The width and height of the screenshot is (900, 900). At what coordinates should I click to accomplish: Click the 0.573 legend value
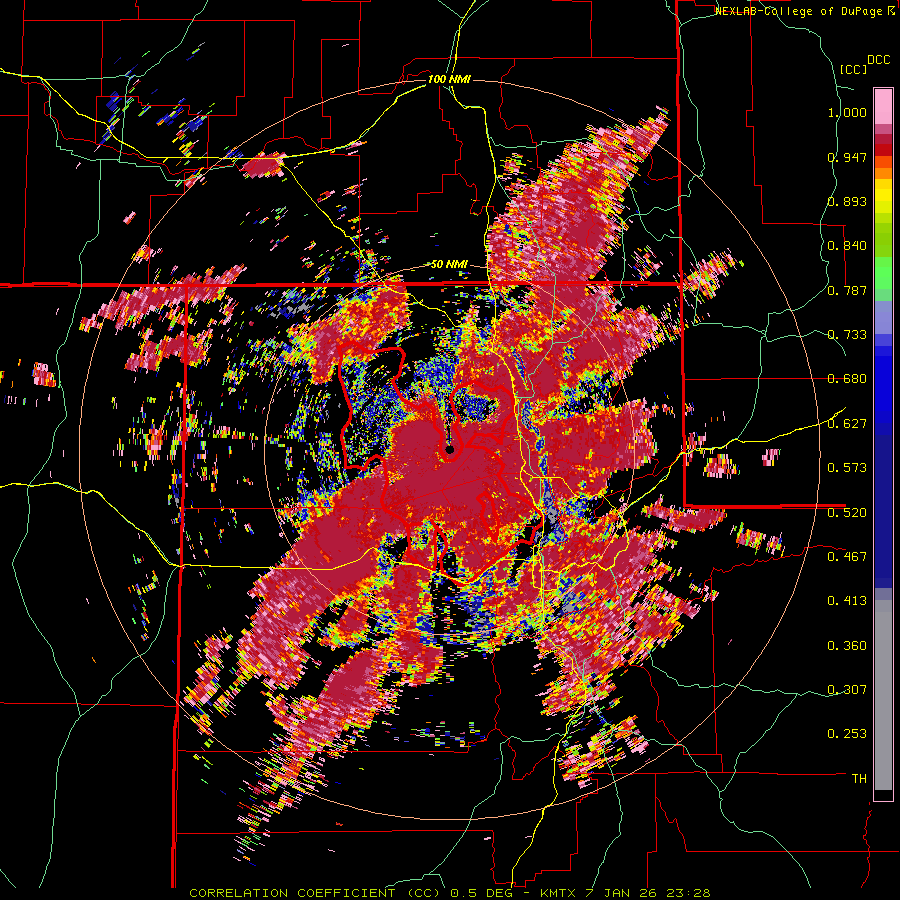(x=847, y=468)
